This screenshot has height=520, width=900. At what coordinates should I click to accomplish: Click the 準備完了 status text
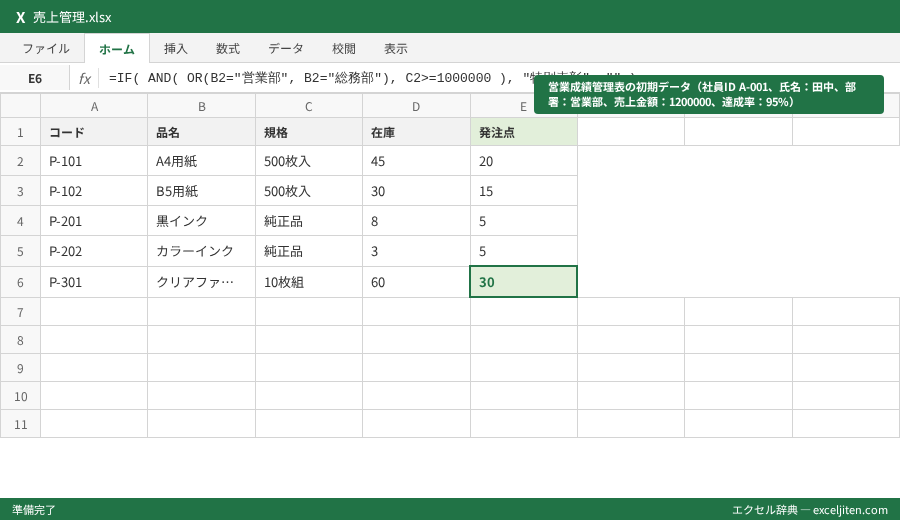tap(34, 510)
